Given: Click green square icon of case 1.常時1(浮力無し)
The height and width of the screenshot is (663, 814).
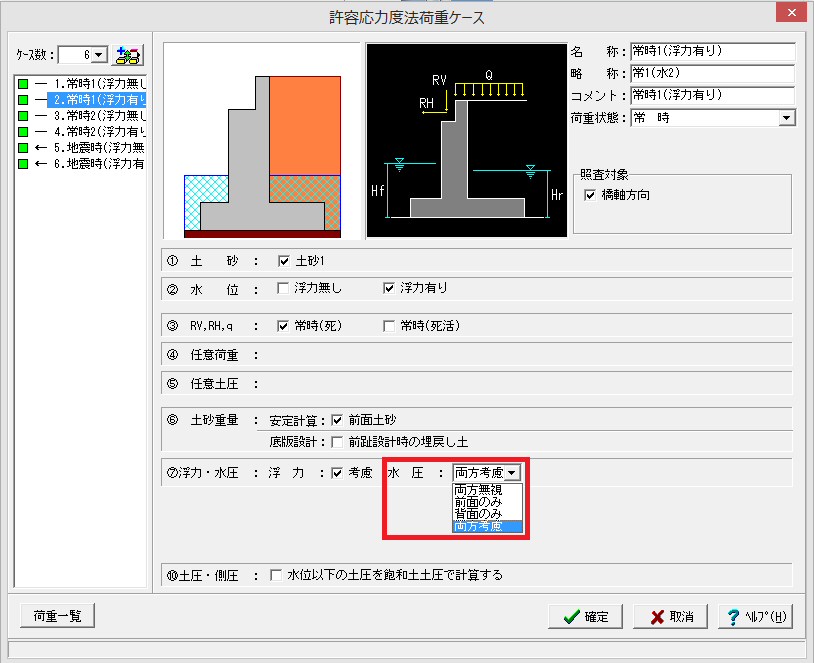Looking at the screenshot, I should click(x=23, y=84).
